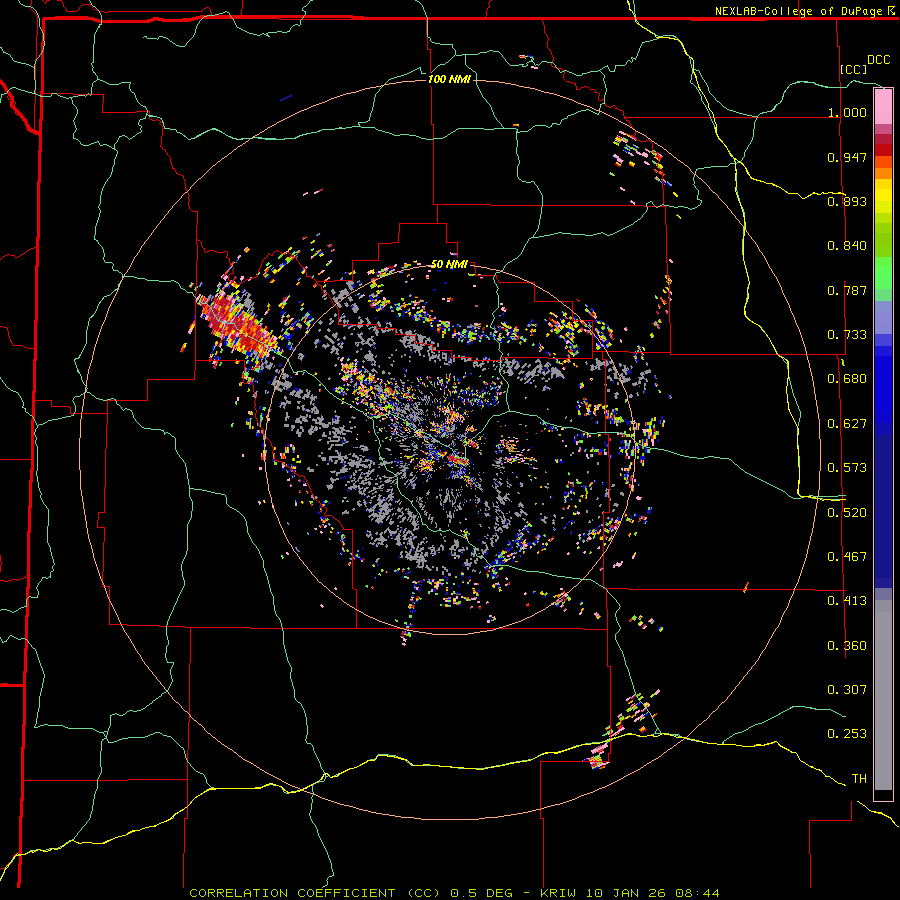Click the 100 NMI range ring label's circle top
Viewport: 900px width, 900px height.
pyautogui.click(x=449, y=80)
